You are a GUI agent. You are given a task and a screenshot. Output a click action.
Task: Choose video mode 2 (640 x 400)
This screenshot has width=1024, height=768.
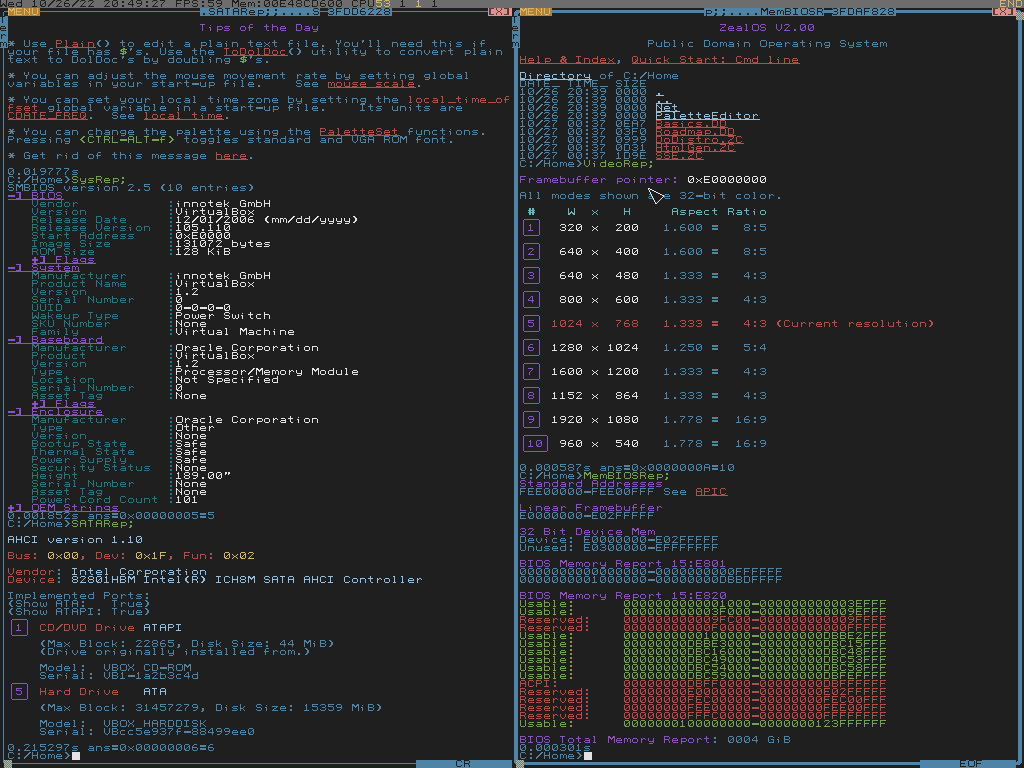pos(531,251)
